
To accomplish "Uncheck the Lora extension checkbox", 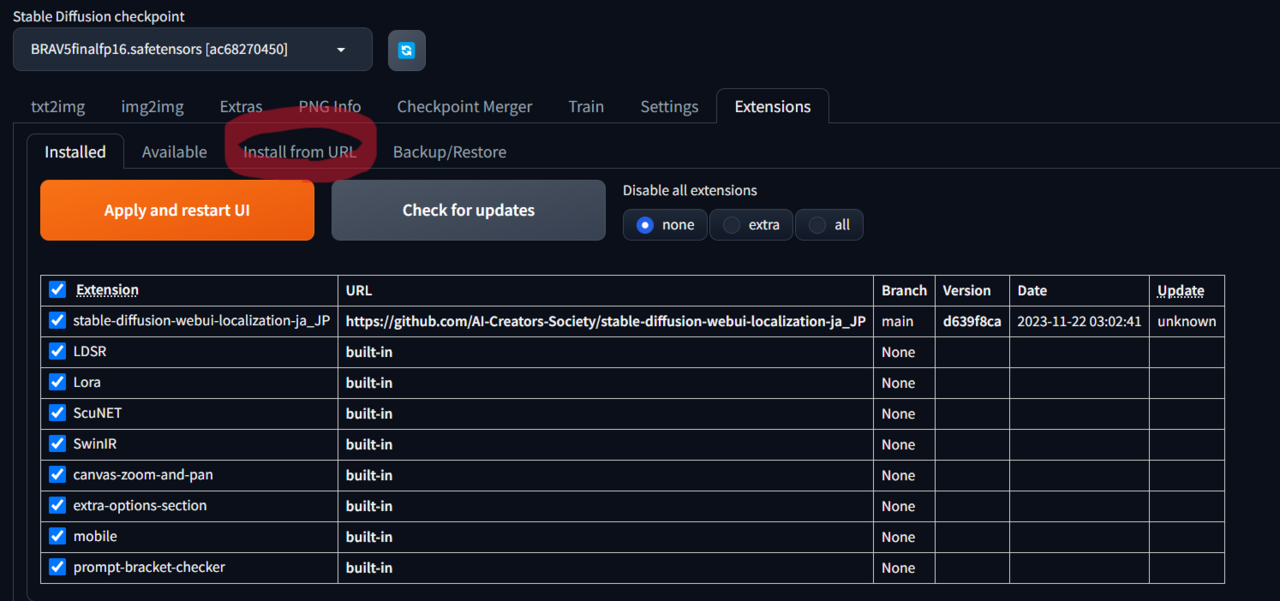I will pos(57,382).
